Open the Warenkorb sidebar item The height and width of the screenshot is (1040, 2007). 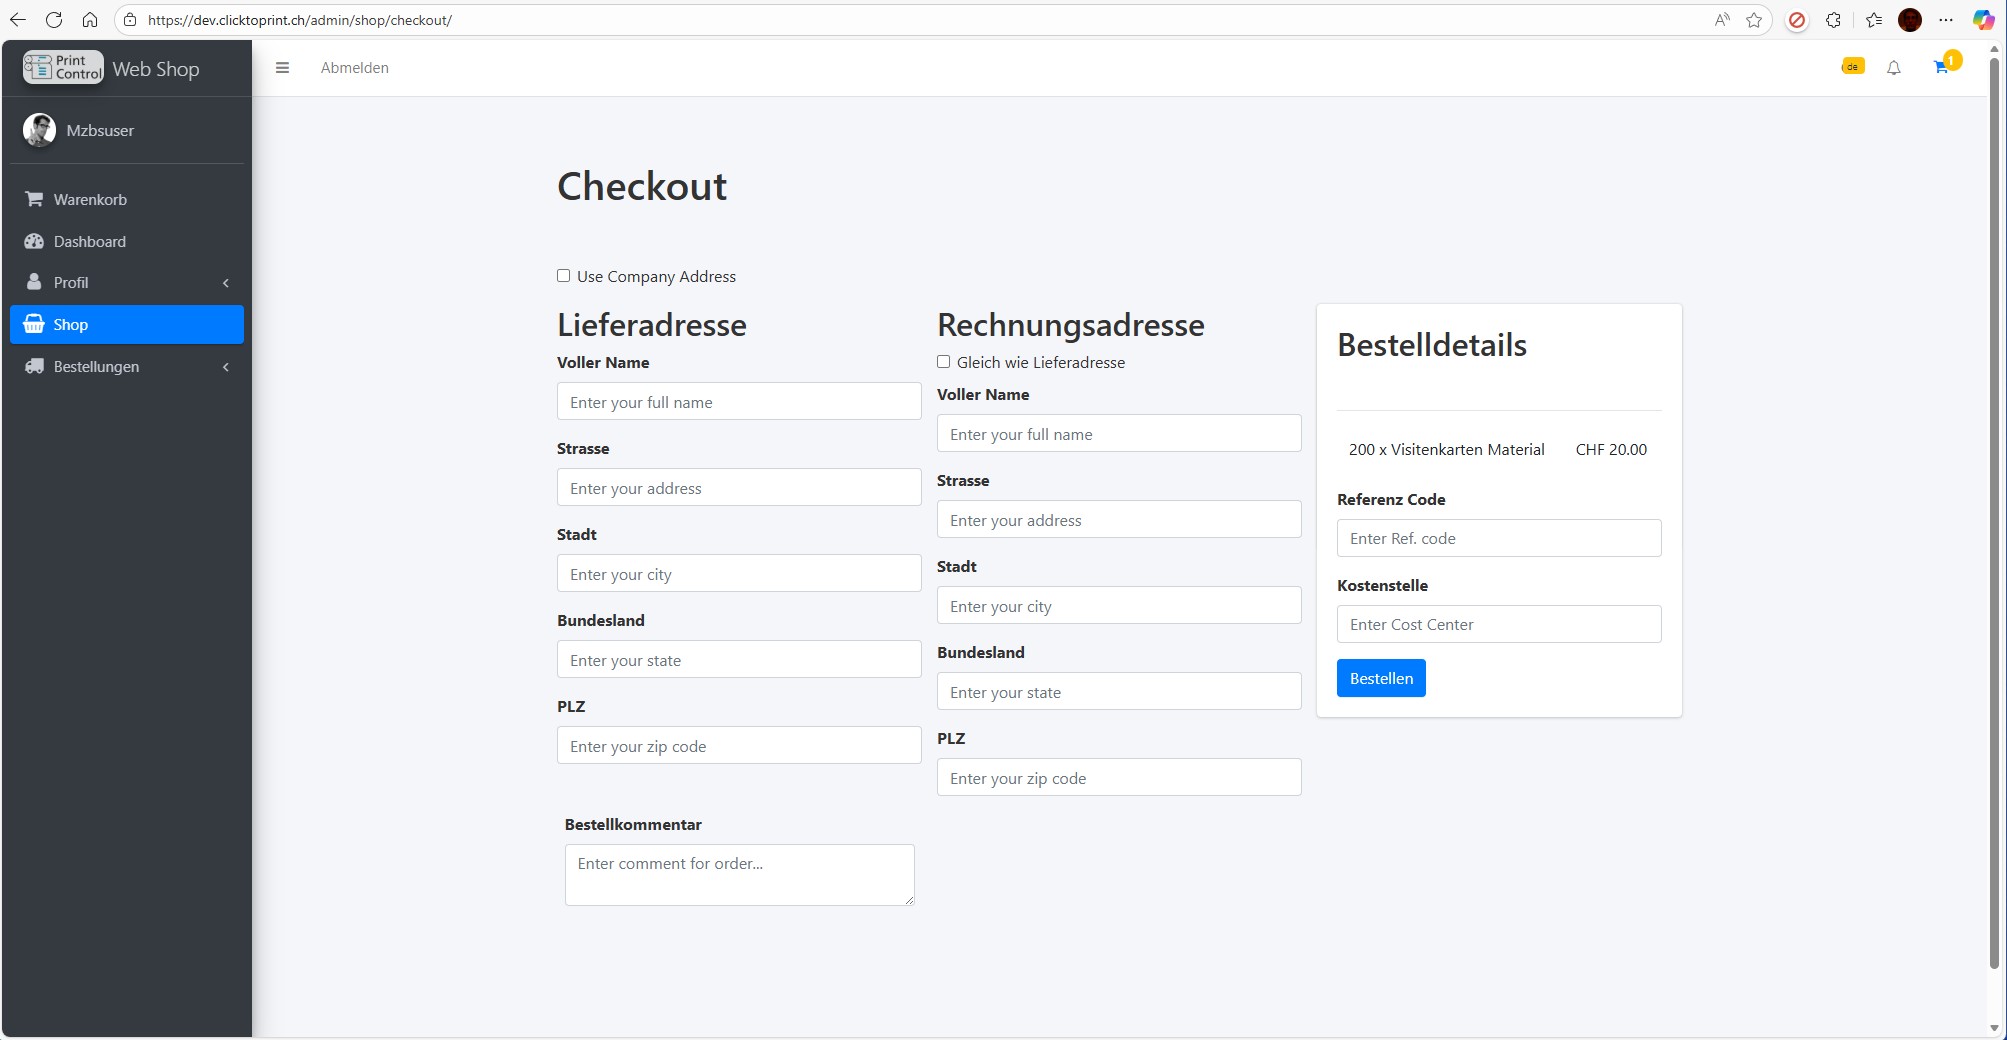90,200
